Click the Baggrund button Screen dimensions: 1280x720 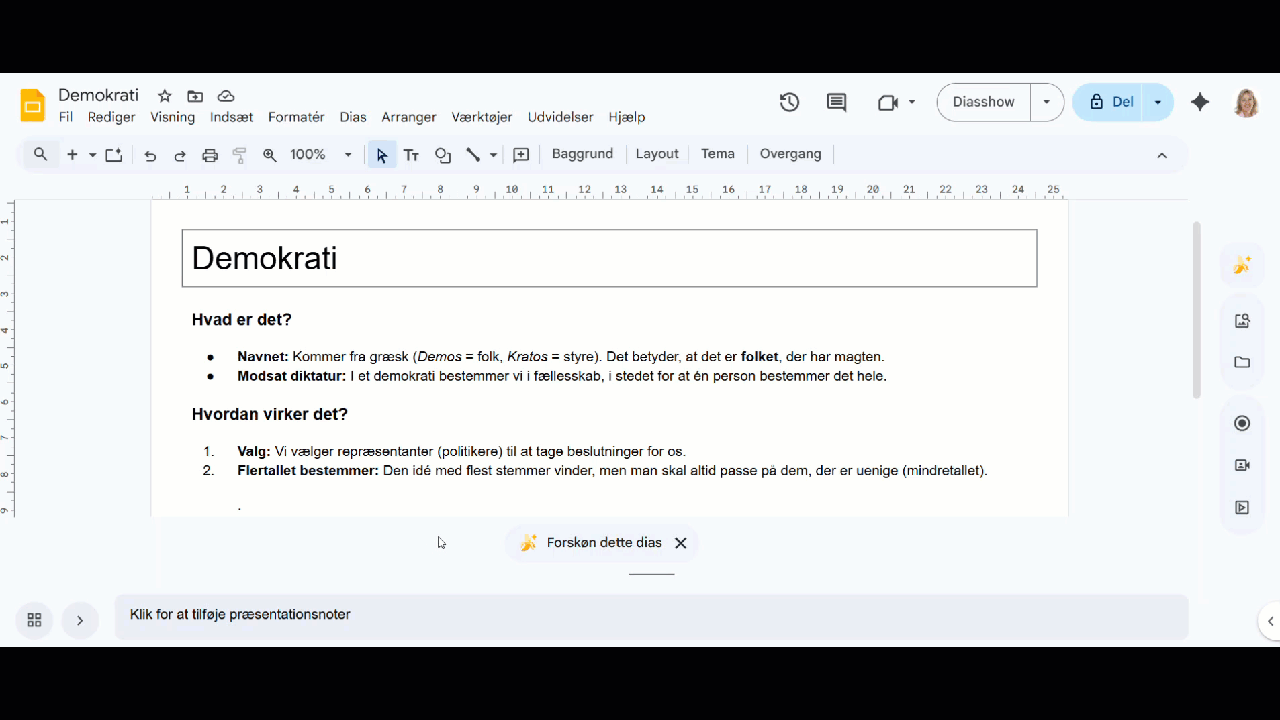582,154
